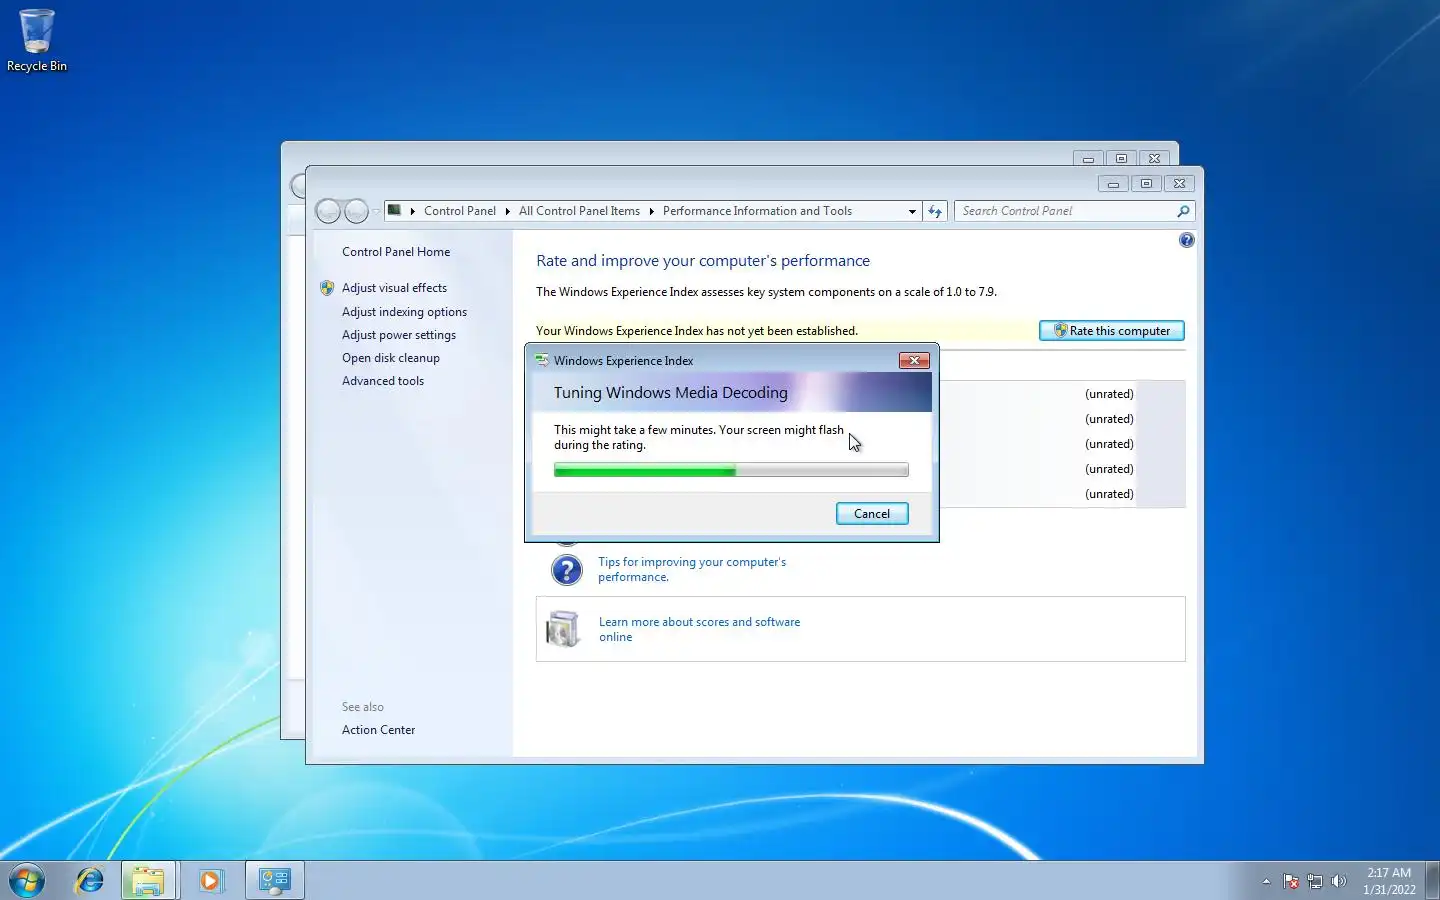
Task: Click the Tuning Windows Media Decoding heading
Action: (x=671, y=393)
